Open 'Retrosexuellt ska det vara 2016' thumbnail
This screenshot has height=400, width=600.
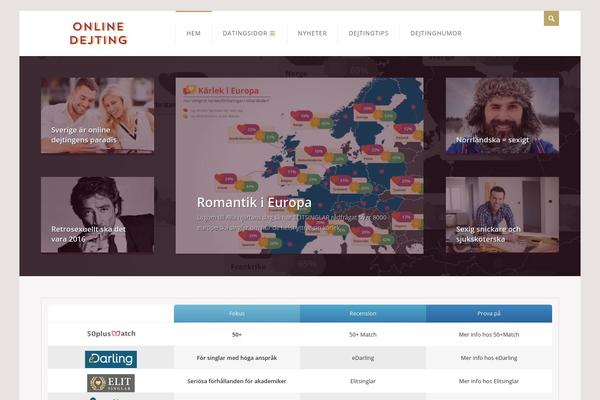click(x=98, y=215)
